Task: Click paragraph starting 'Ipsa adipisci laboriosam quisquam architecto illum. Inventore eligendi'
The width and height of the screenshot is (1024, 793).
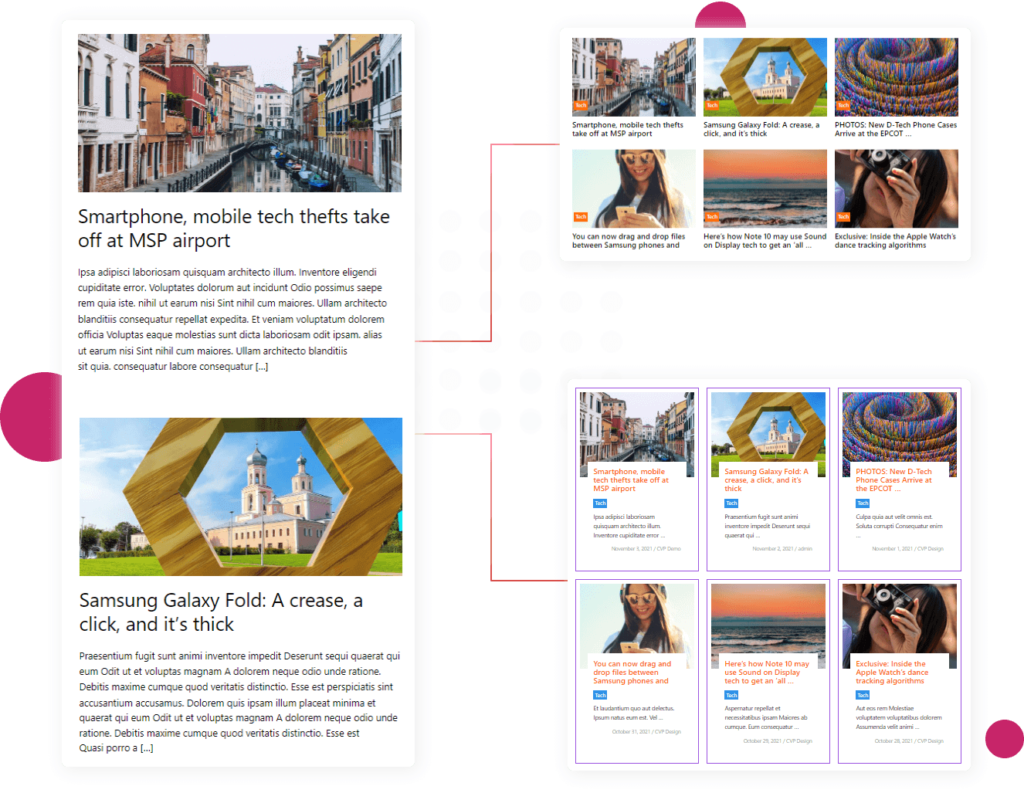Action: [232, 319]
